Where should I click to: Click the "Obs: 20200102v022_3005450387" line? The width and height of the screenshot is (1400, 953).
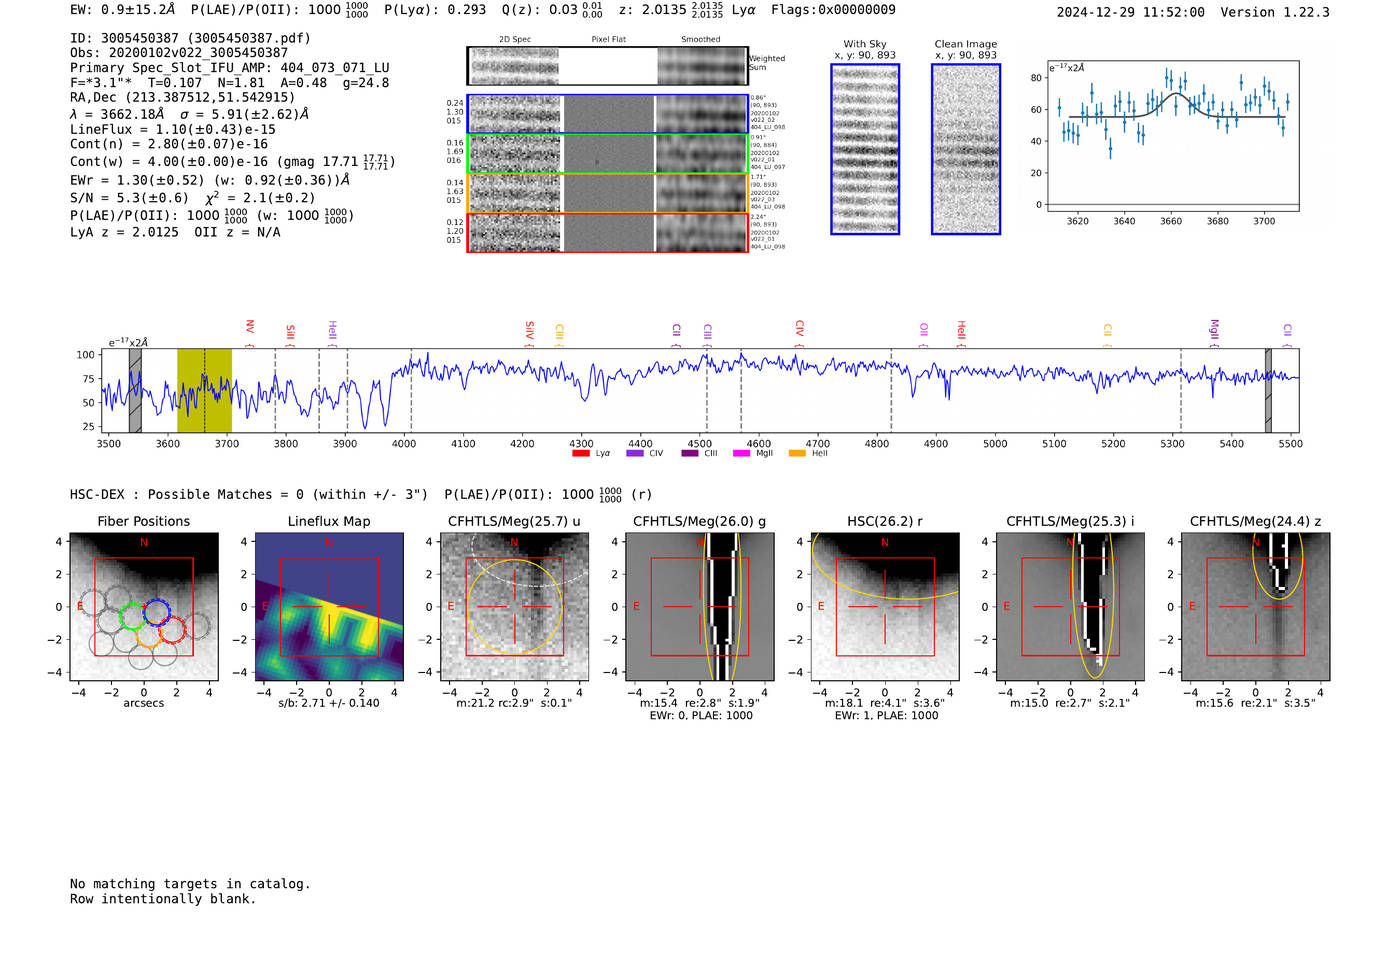pos(179,53)
